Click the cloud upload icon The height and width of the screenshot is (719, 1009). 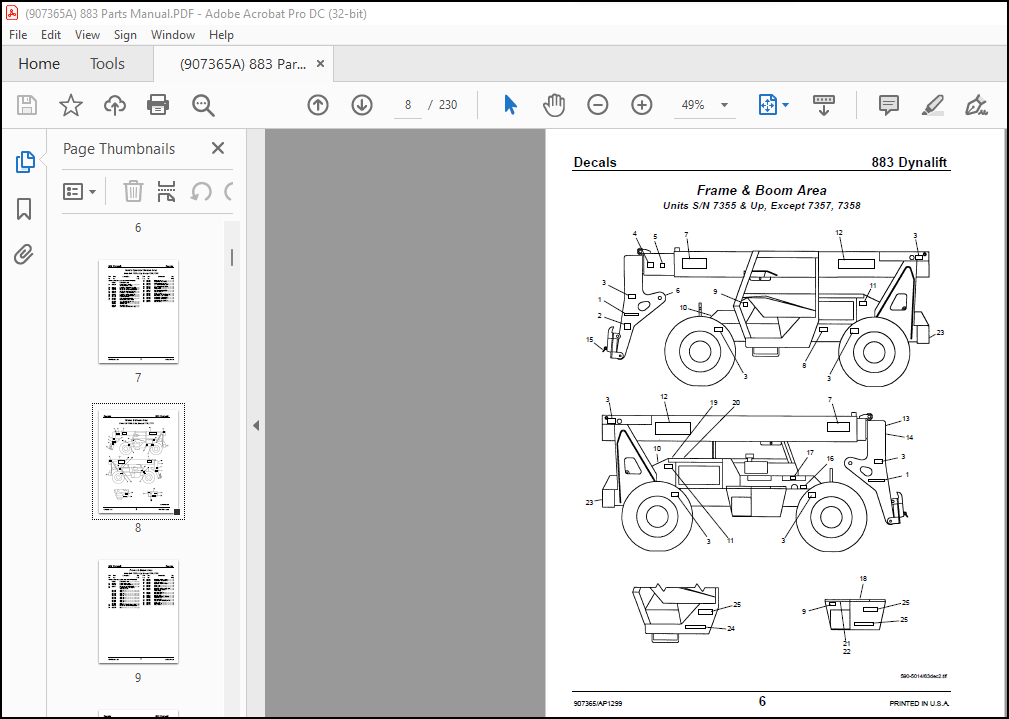[x=115, y=105]
